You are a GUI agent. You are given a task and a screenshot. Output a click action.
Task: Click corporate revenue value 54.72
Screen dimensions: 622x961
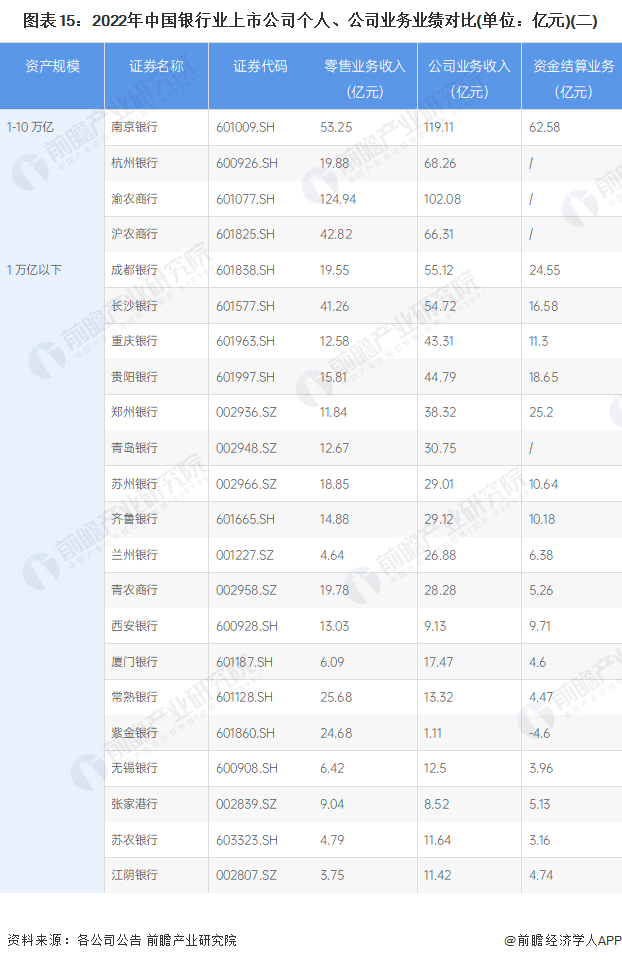click(440, 306)
